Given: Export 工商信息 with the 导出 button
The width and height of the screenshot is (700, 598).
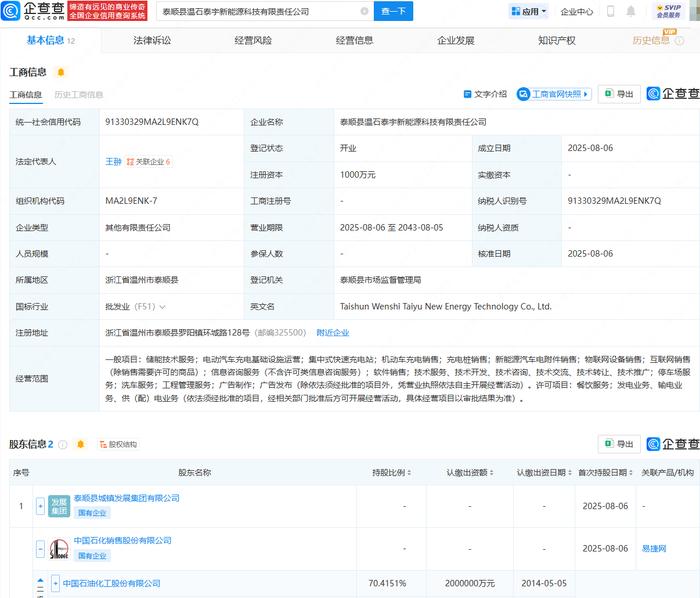Looking at the screenshot, I should (619, 94).
